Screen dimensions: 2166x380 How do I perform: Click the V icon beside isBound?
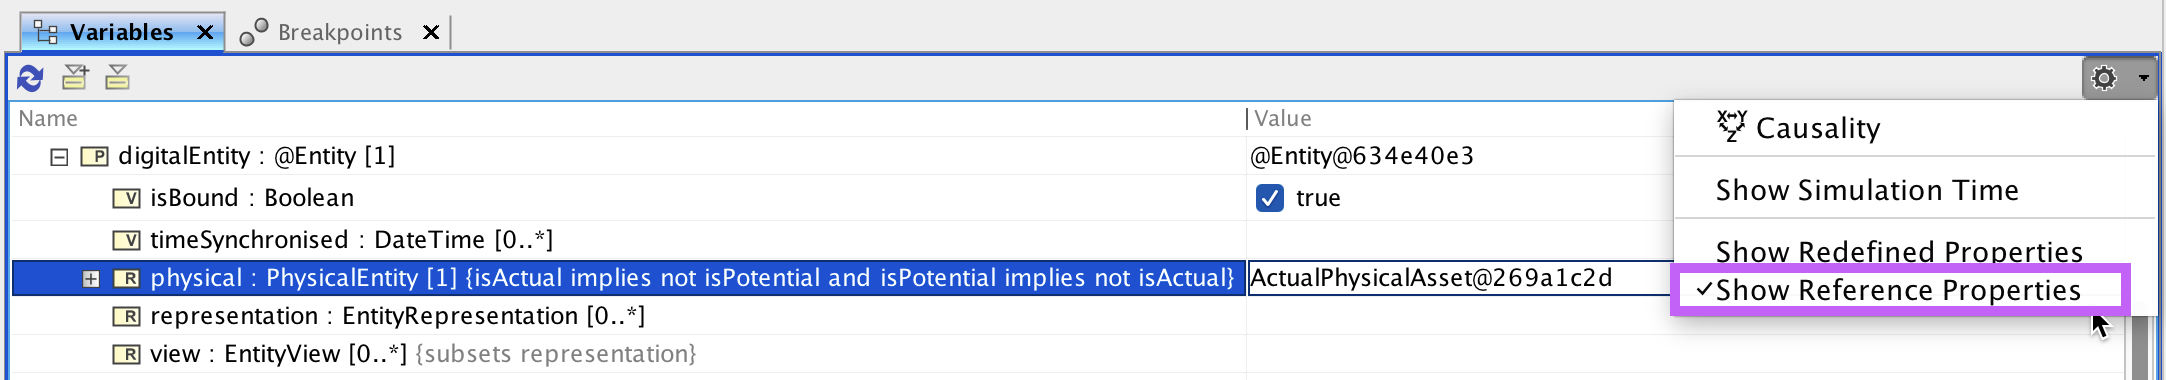point(126,198)
